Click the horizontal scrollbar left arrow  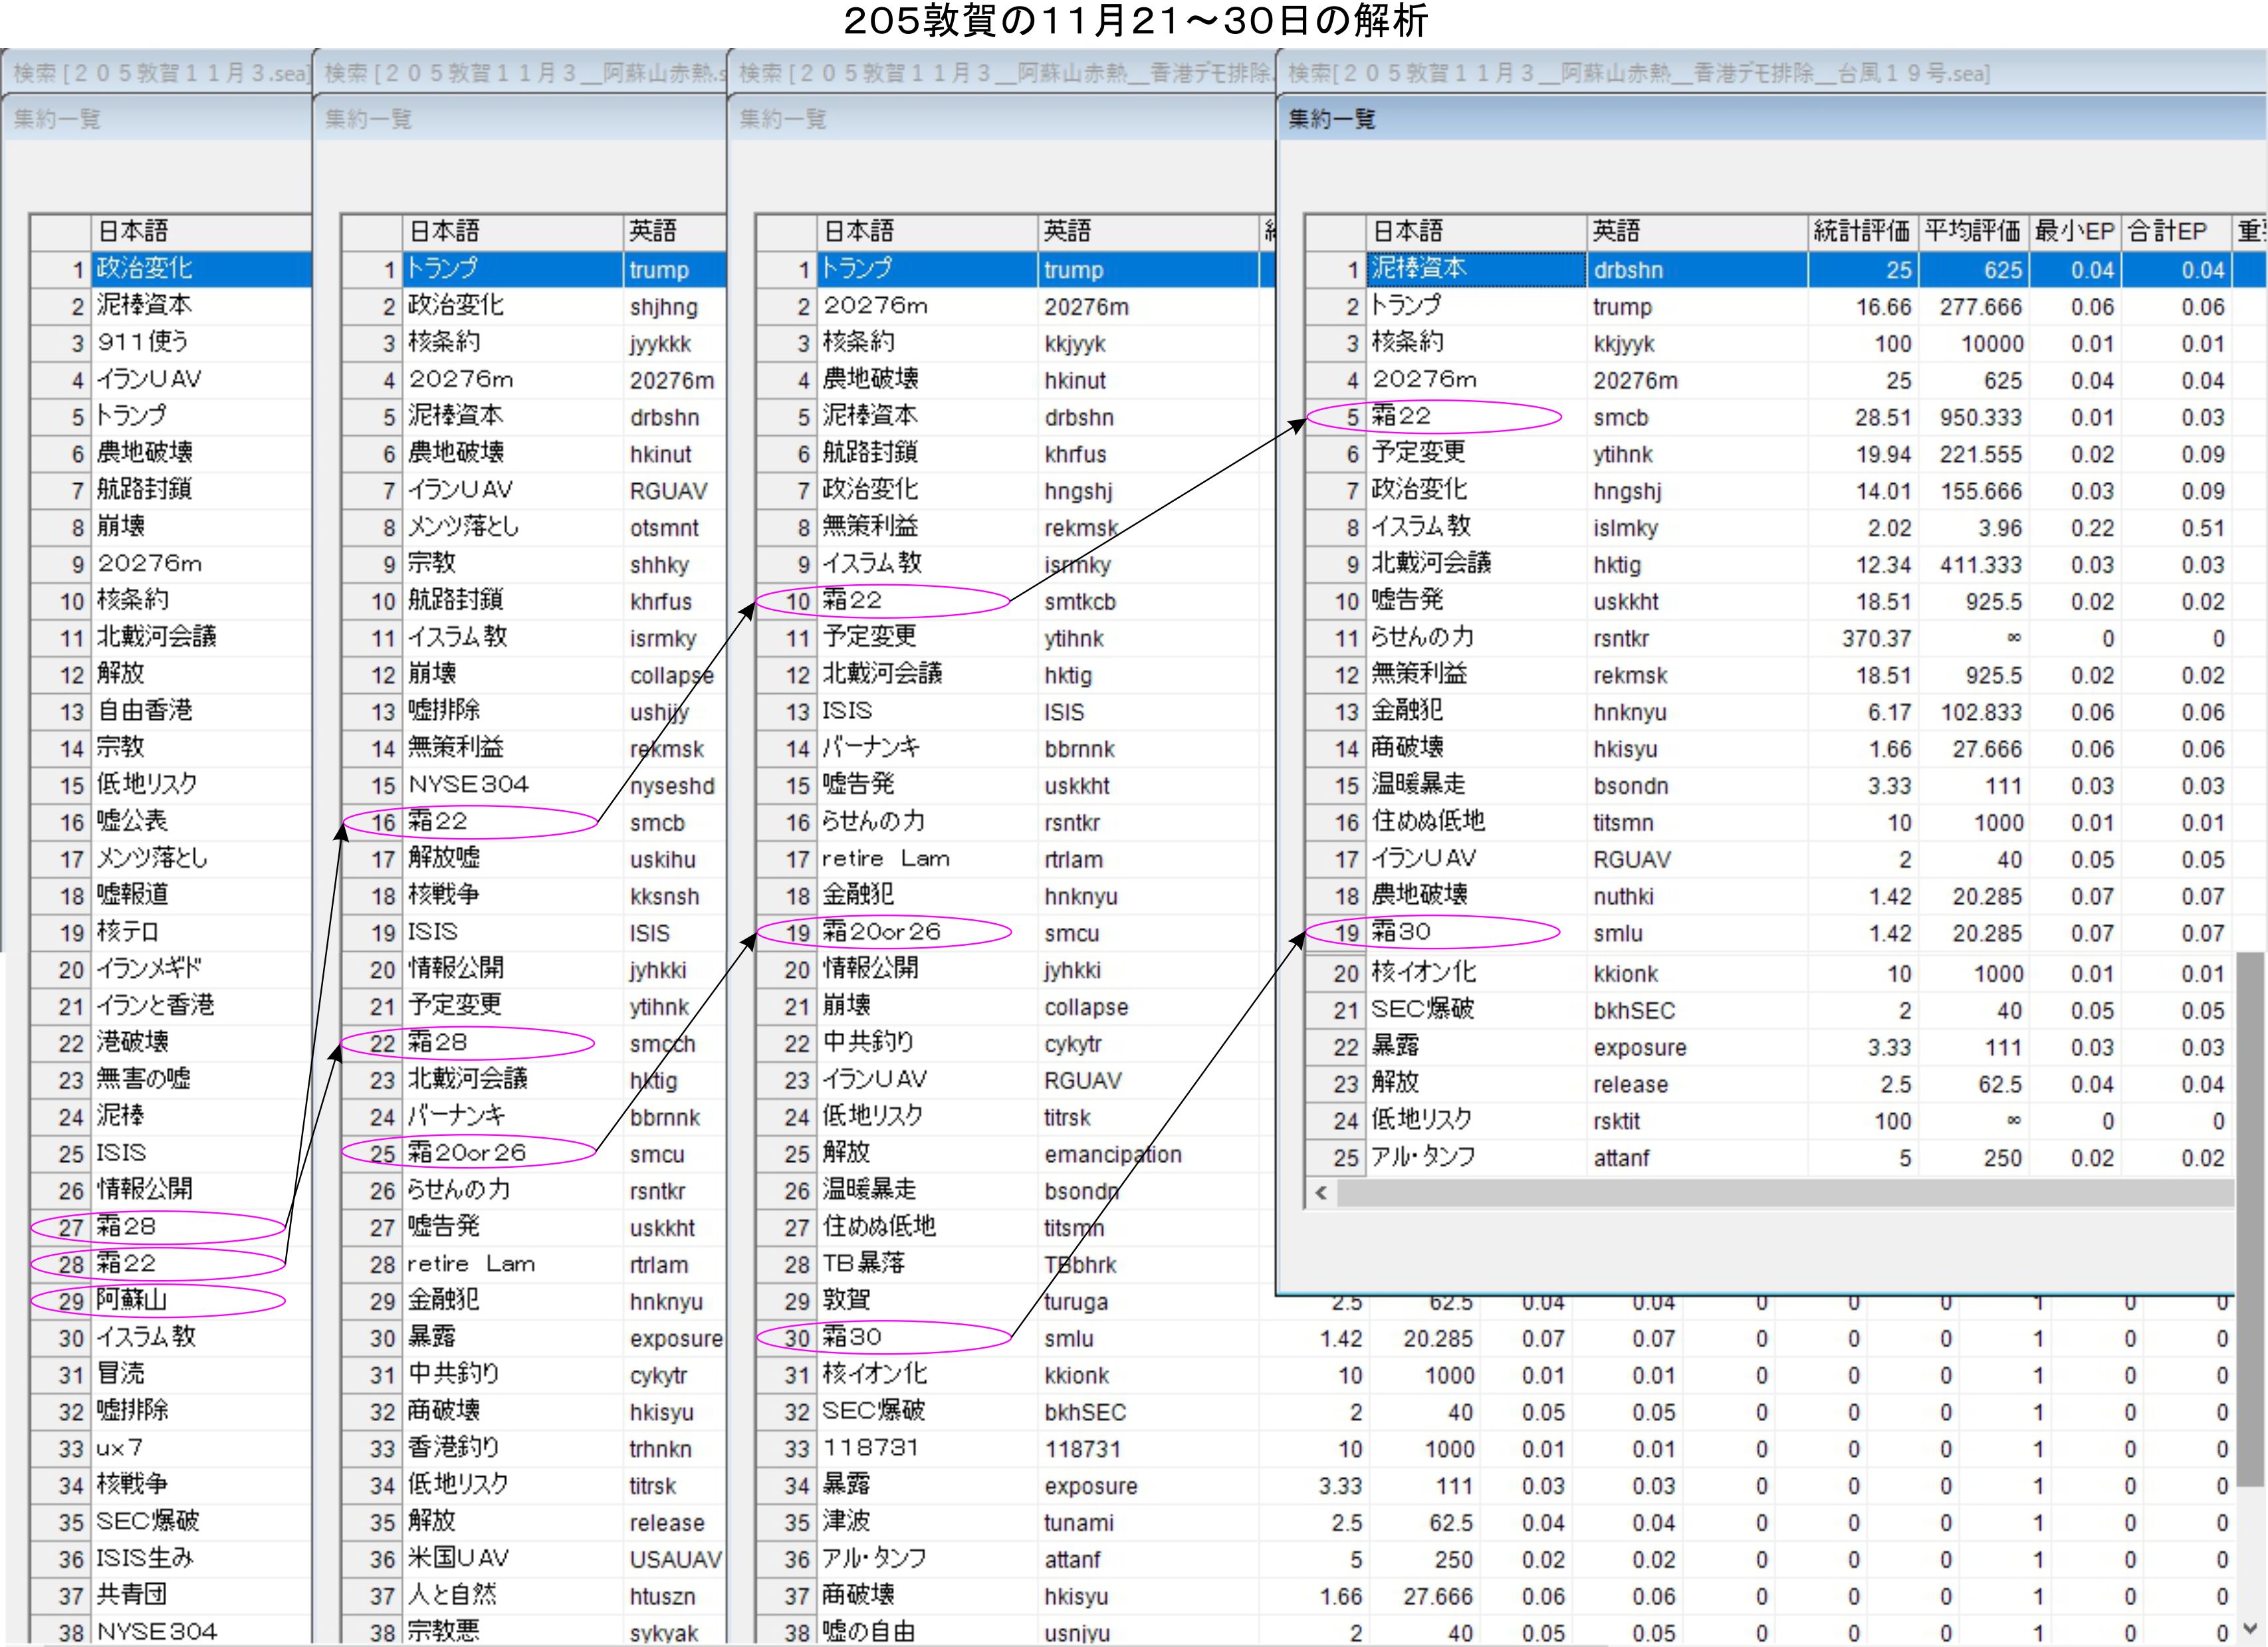pyautogui.click(x=1321, y=1193)
